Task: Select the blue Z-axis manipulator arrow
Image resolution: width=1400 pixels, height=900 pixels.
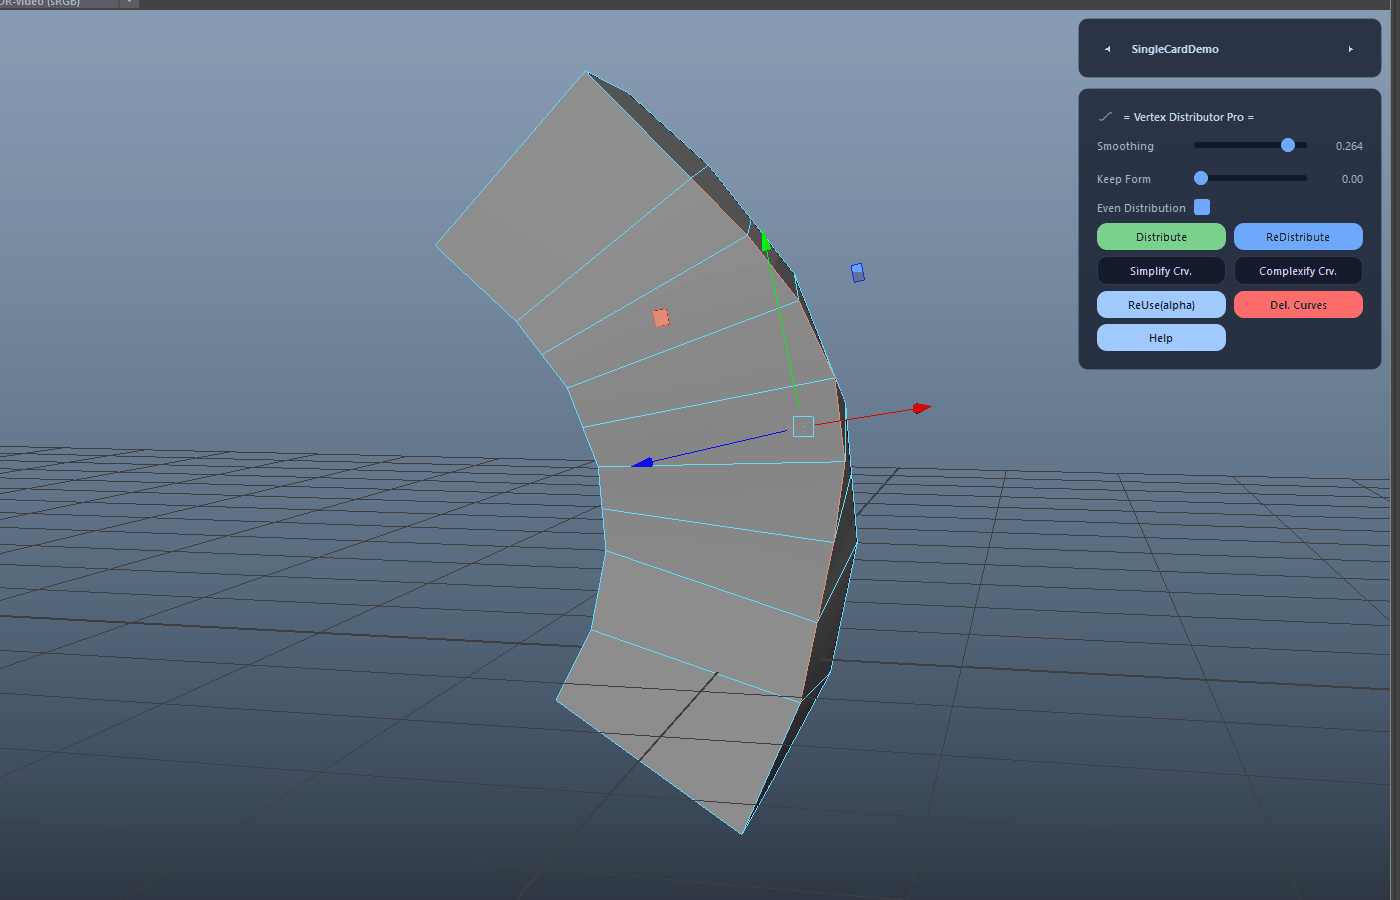Action: tap(642, 462)
